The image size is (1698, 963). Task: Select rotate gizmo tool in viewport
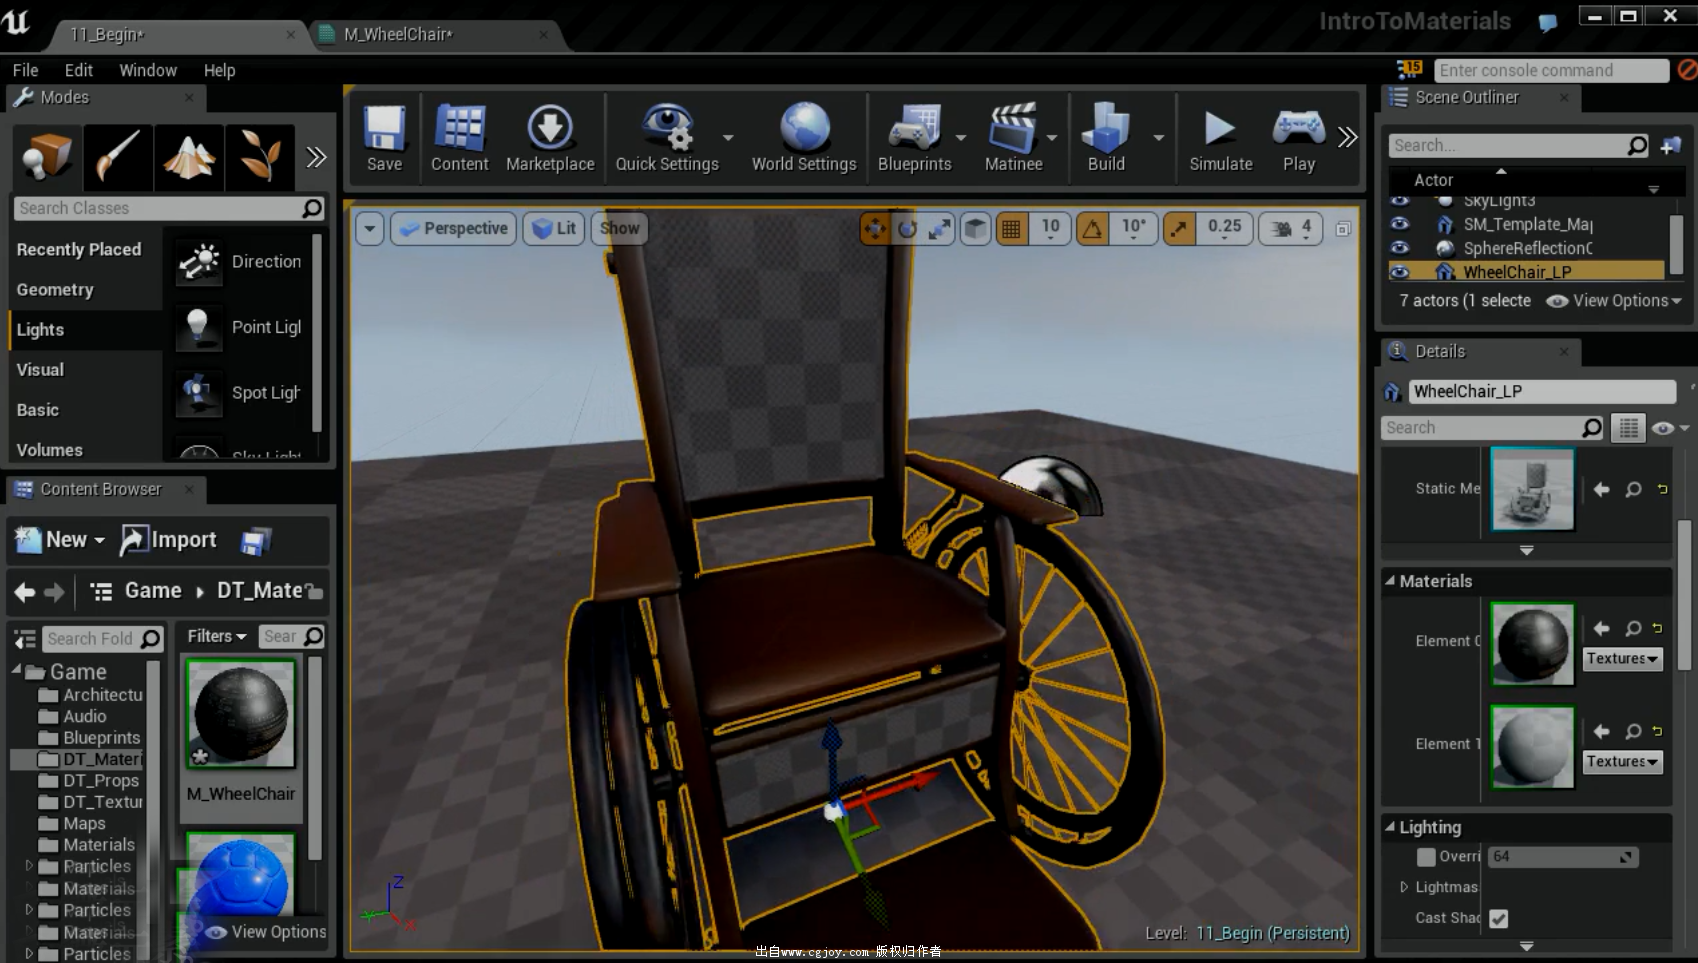point(907,229)
